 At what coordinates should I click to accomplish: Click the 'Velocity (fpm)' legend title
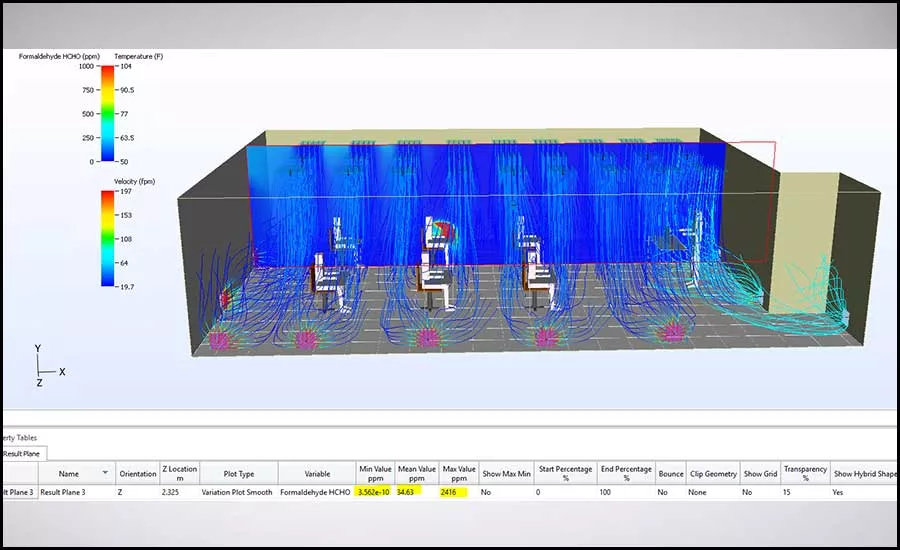(134, 181)
